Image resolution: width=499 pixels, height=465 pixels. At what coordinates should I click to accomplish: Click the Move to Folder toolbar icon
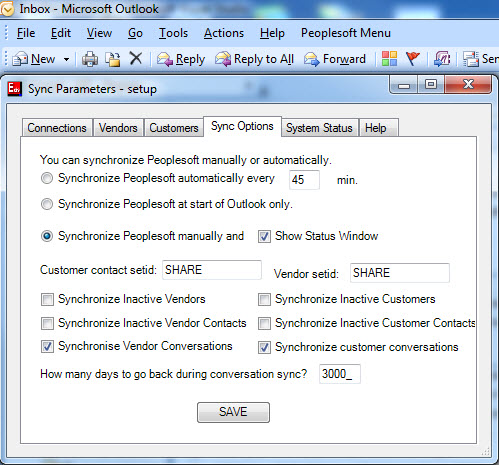click(x=113, y=59)
